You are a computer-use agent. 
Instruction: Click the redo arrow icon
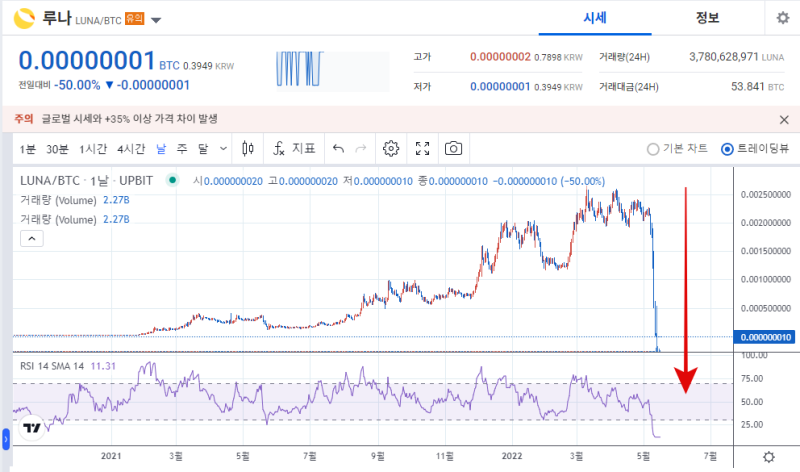(x=361, y=148)
